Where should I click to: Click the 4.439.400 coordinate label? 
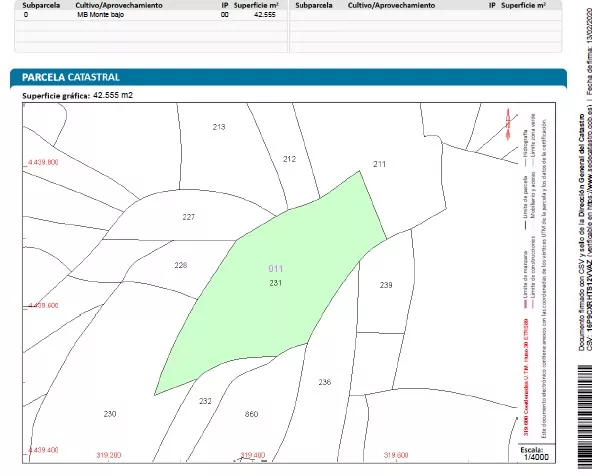(x=43, y=450)
